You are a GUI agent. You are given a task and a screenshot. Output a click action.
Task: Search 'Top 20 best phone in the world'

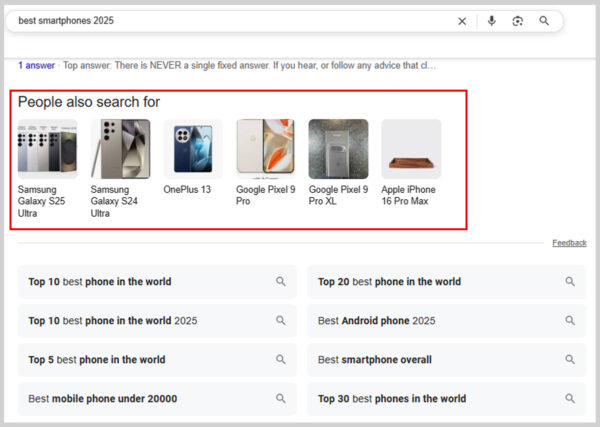447,282
